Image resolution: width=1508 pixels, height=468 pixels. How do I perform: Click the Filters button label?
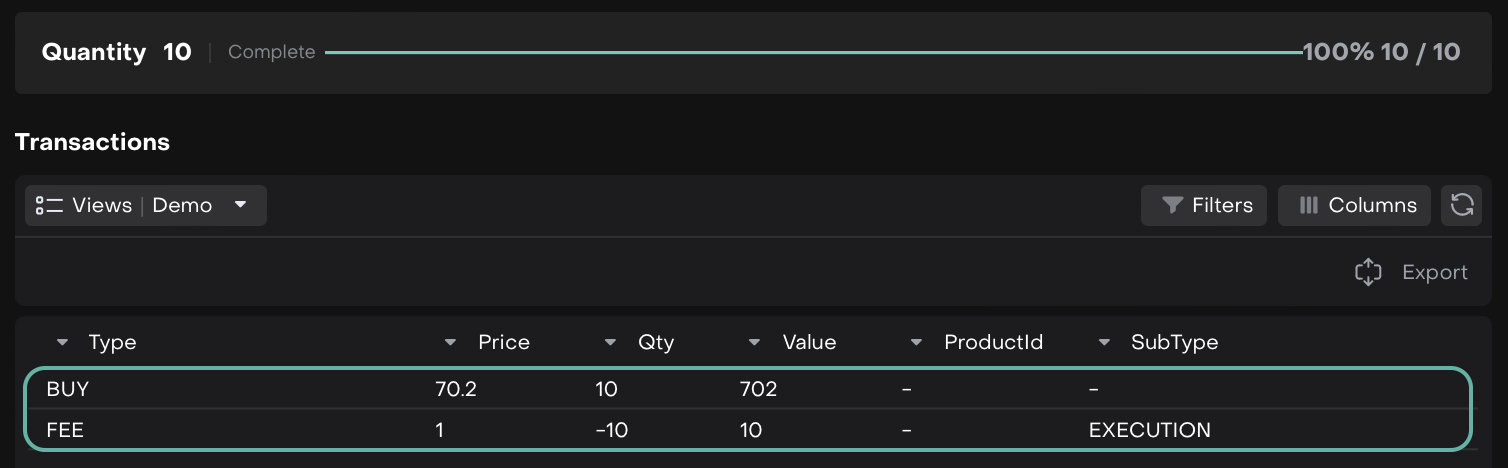(x=1222, y=205)
